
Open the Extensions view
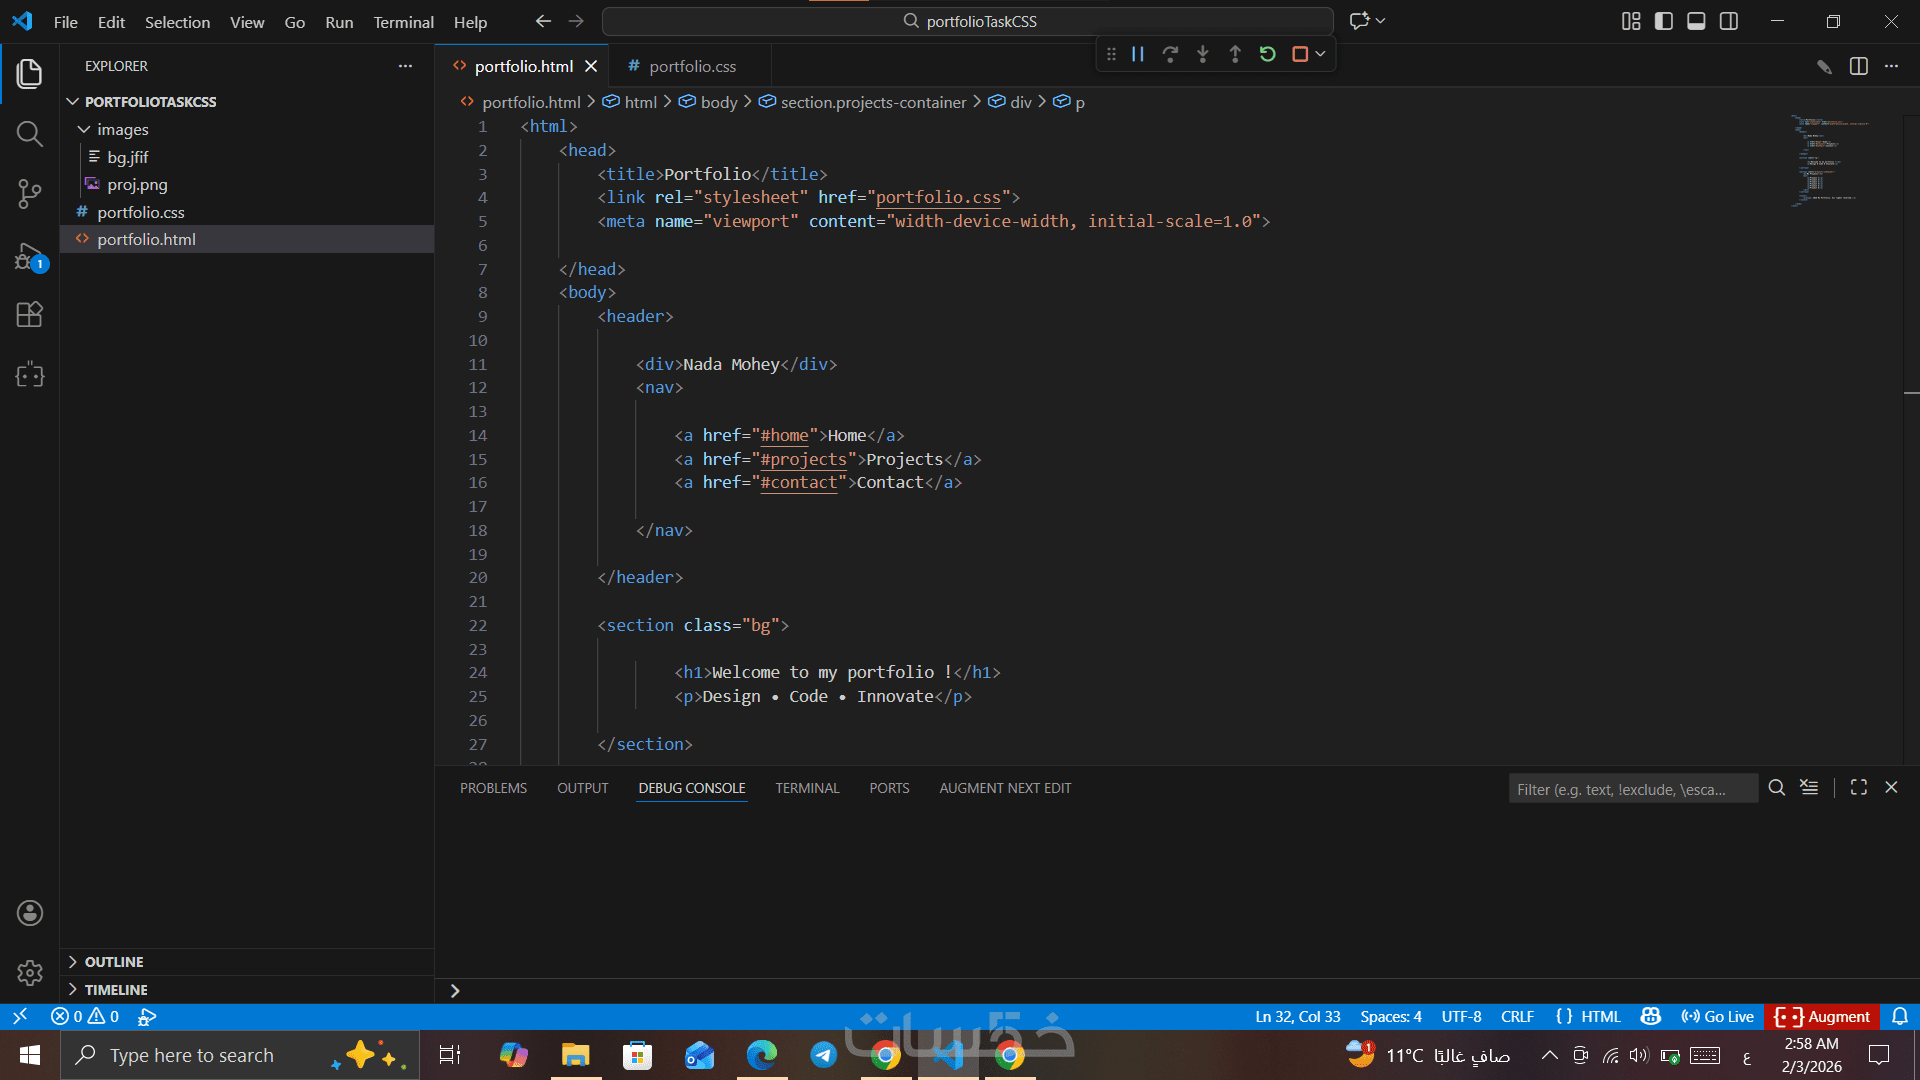pos(29,315)
